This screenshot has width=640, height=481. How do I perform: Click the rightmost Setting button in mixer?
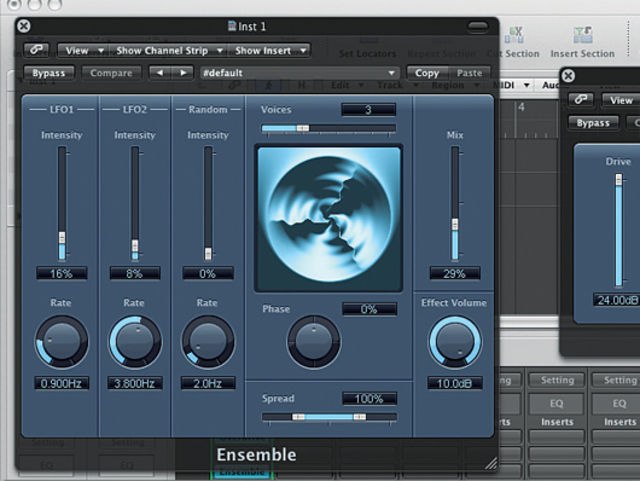pyautogui.click(x=618, y=380)
